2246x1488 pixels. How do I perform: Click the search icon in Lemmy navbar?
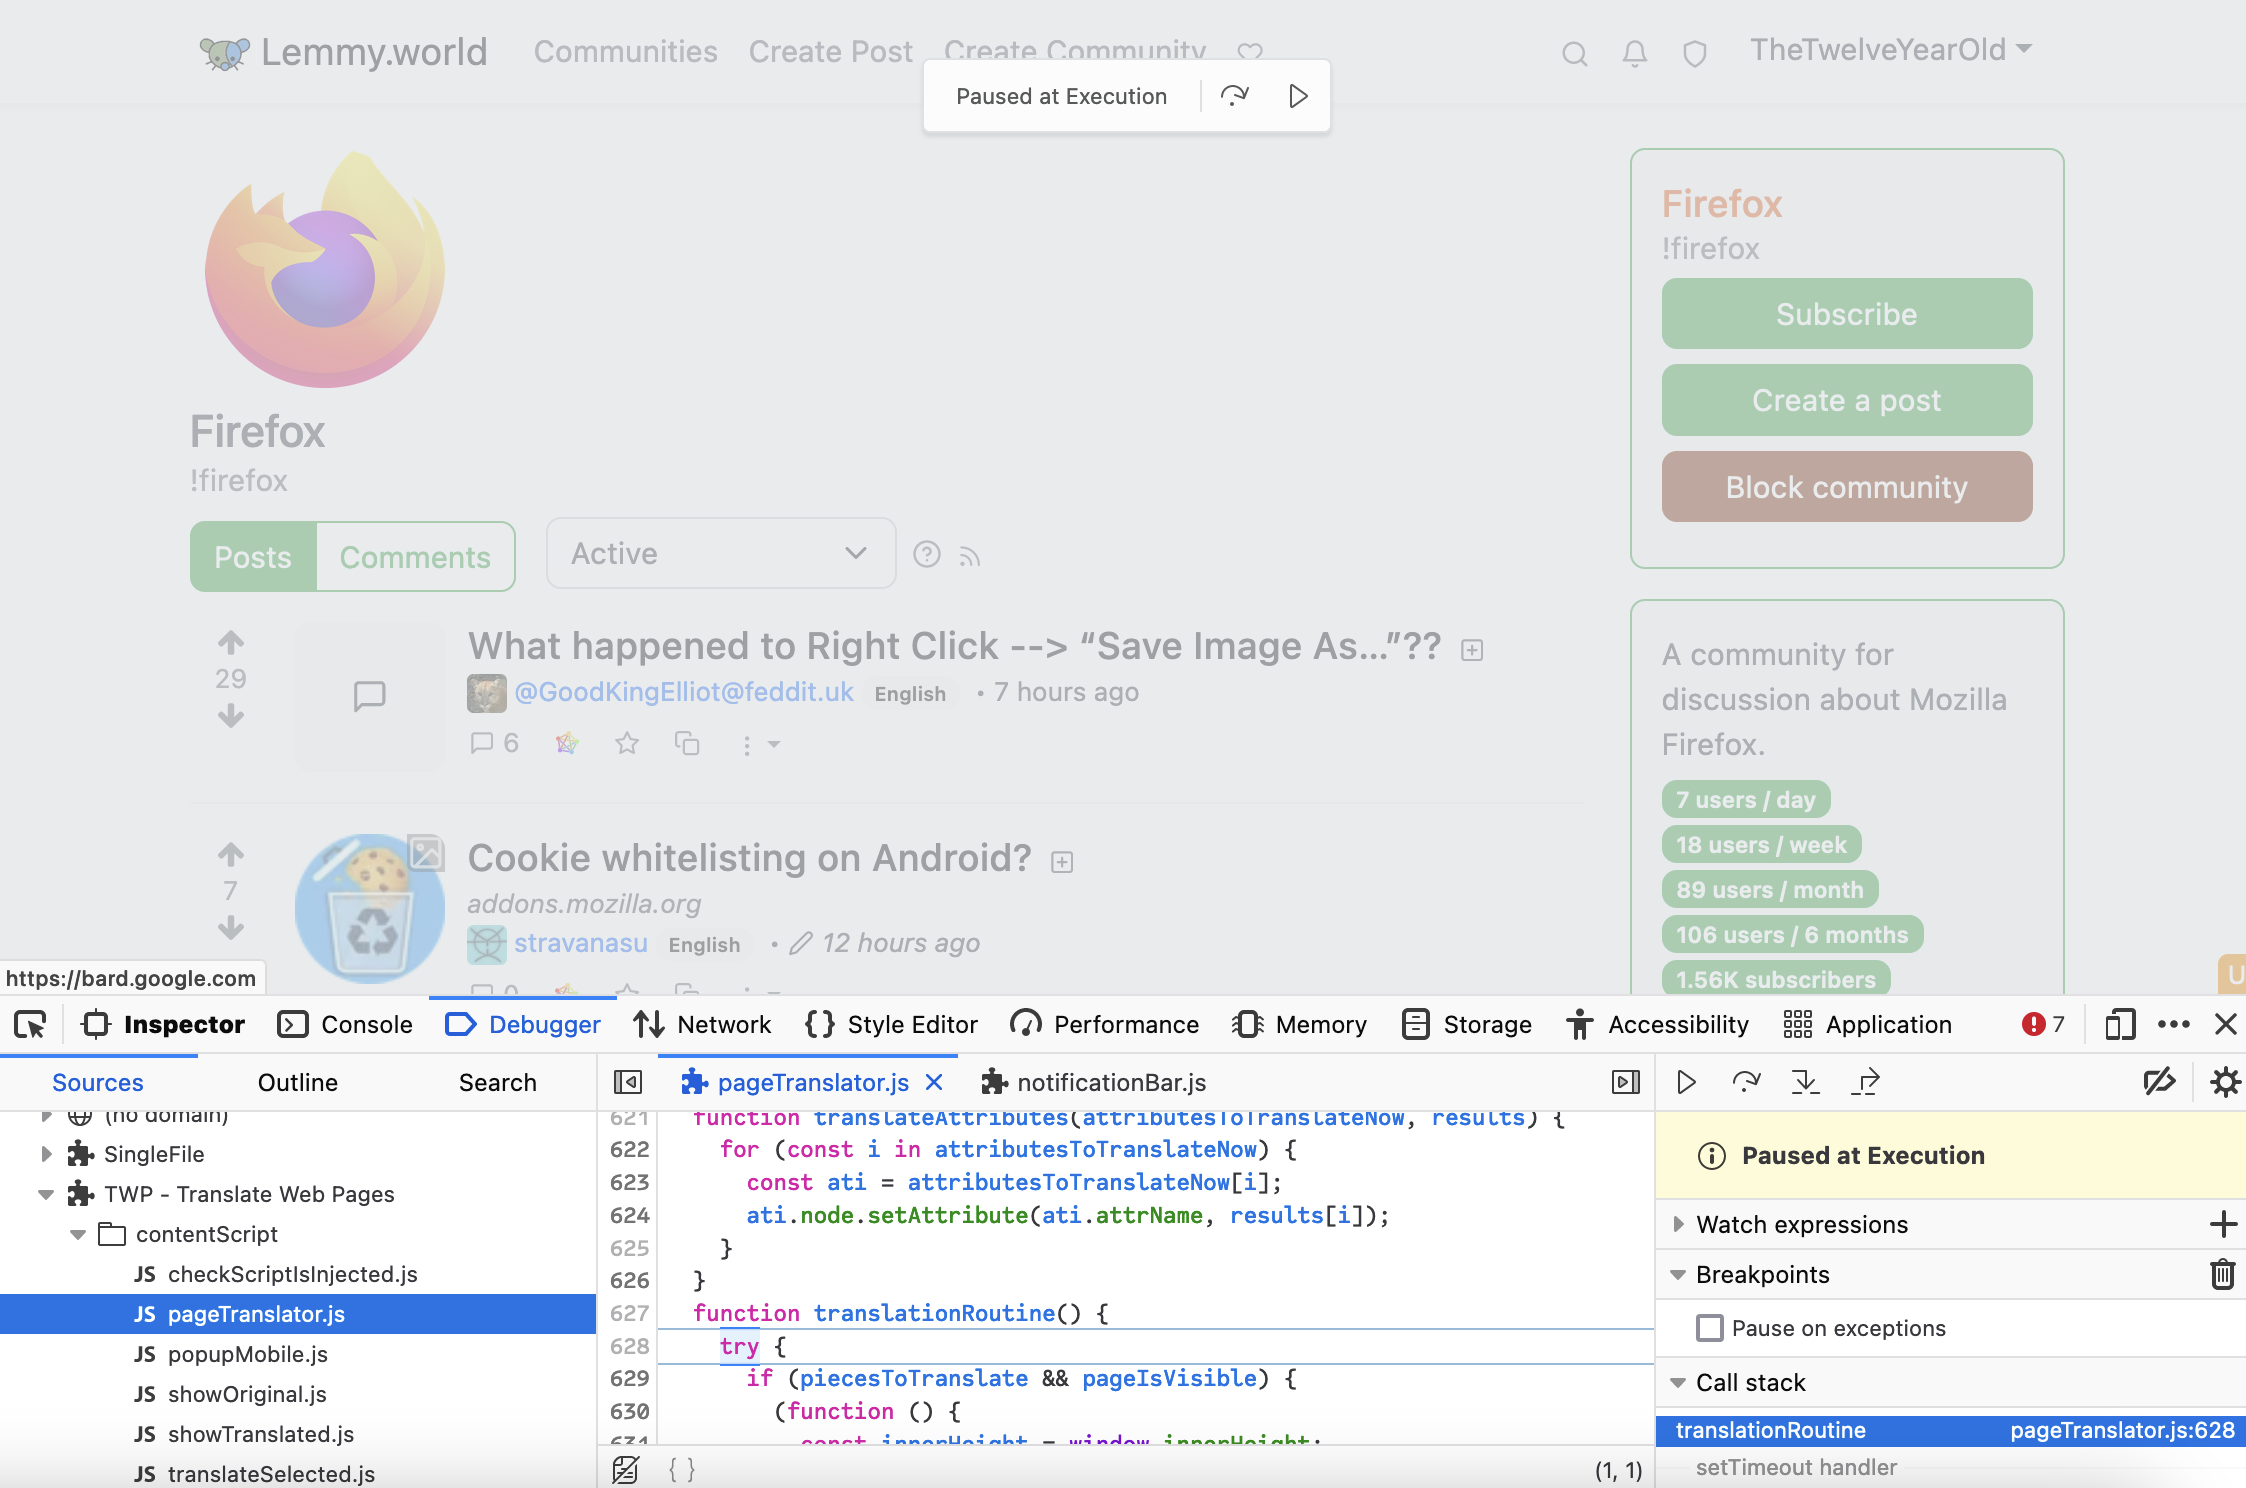tap(1575, 53)
